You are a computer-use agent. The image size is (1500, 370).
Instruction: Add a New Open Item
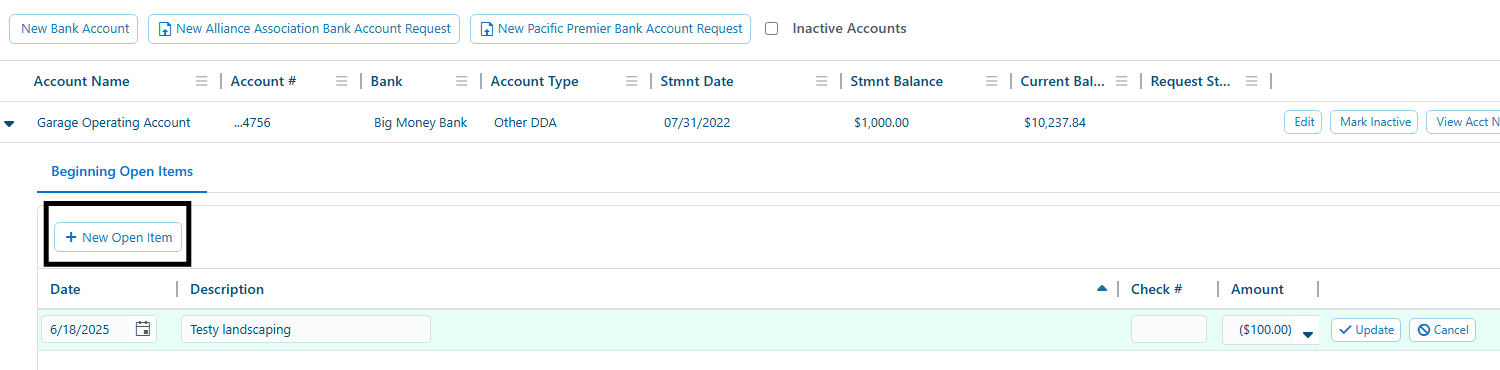(118, 237)
